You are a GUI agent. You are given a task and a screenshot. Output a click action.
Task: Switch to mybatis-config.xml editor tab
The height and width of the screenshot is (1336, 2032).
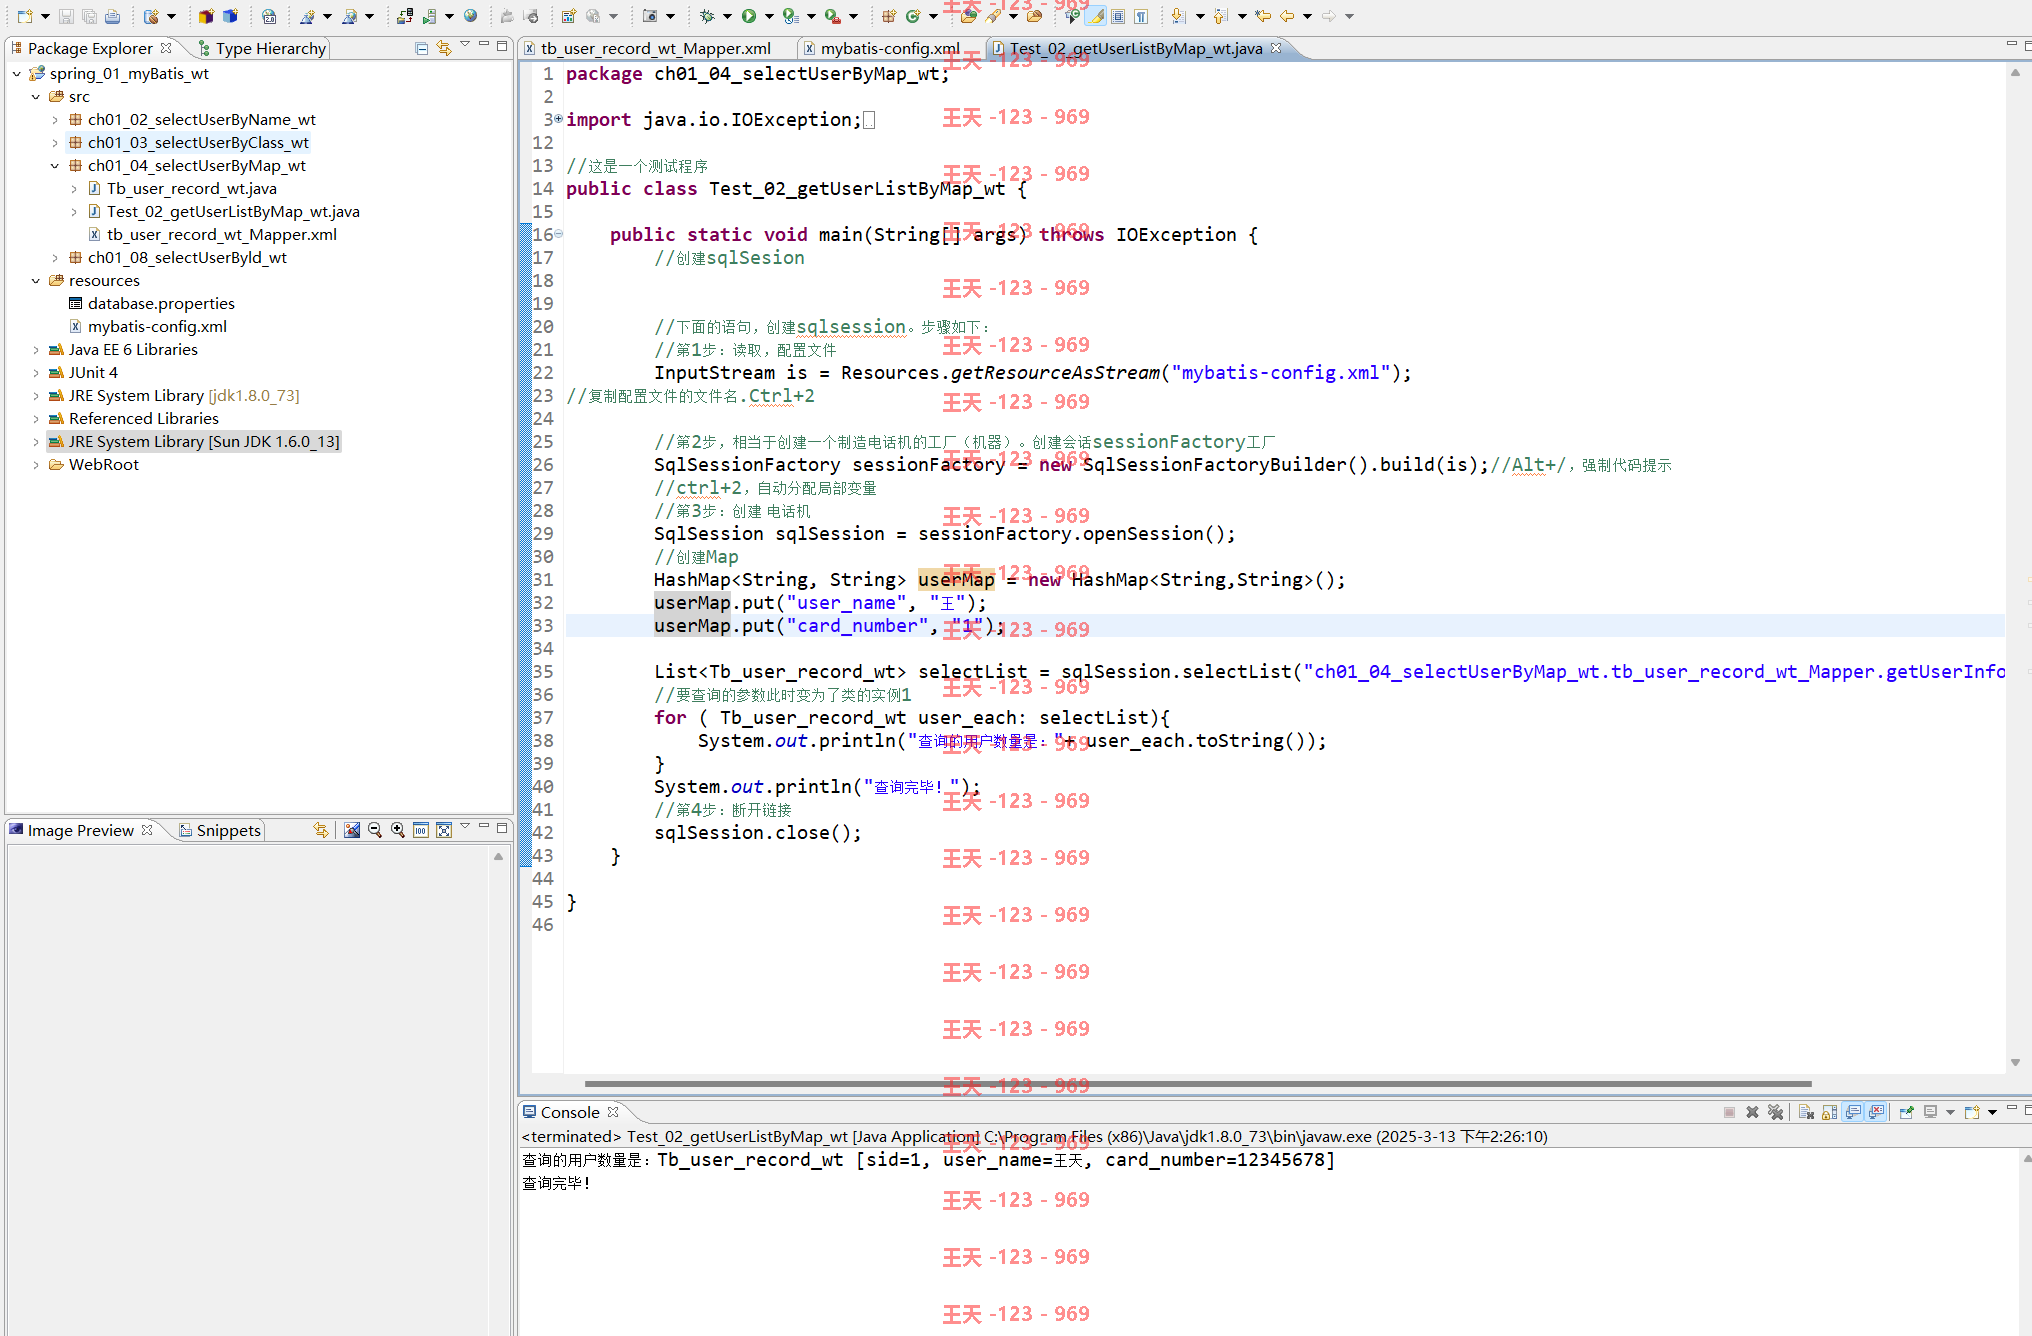pos(891,48)
